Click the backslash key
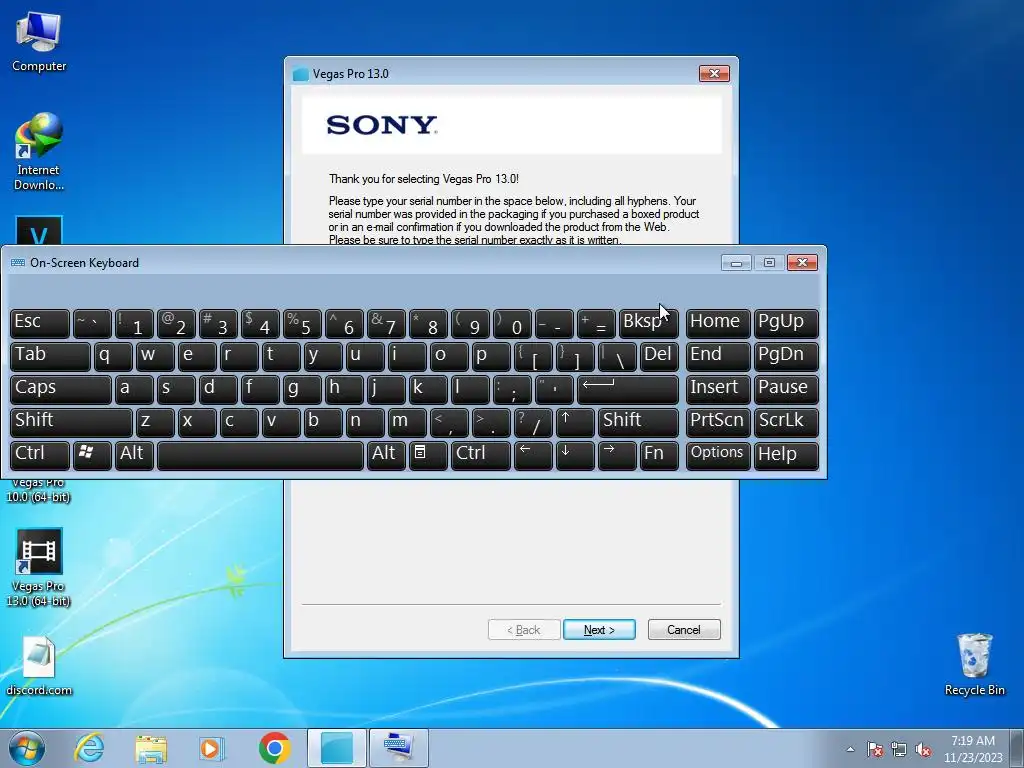The image size is (1024, 768). pyautogui.click(x=617, y=356)
